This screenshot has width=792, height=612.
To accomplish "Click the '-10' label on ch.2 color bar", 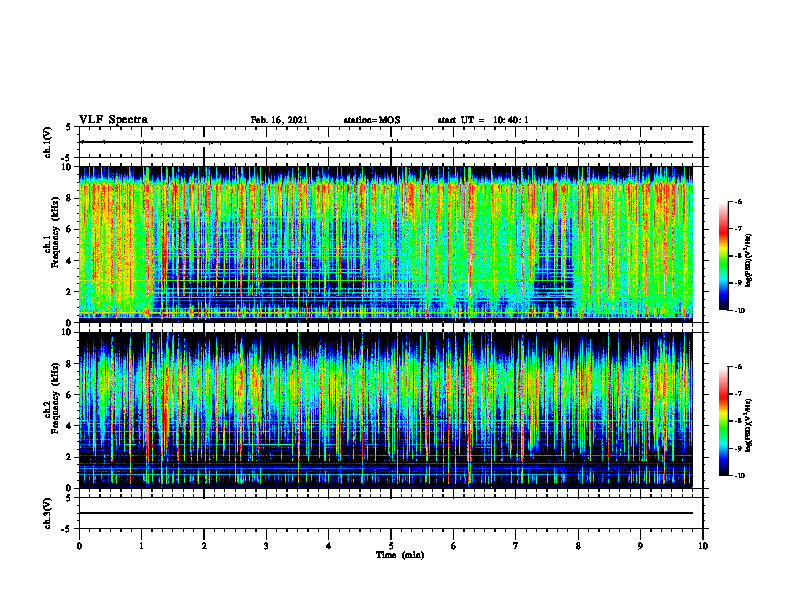I will click(x=739, y=476).
